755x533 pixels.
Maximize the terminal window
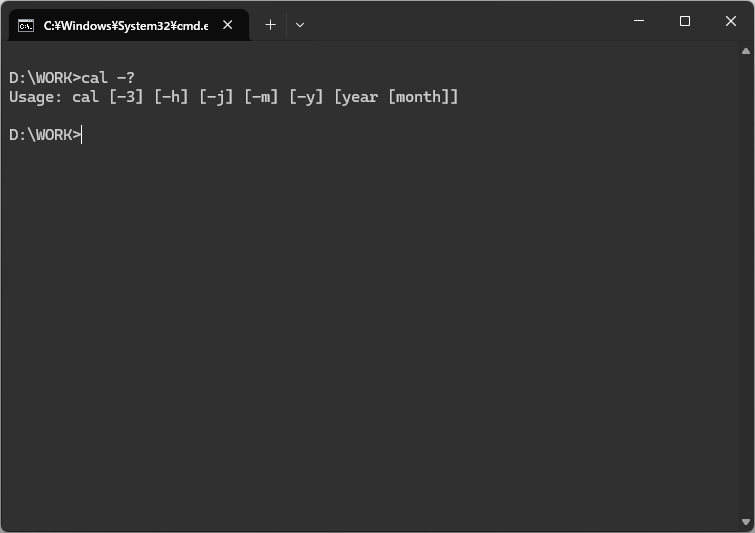[685, 21]
